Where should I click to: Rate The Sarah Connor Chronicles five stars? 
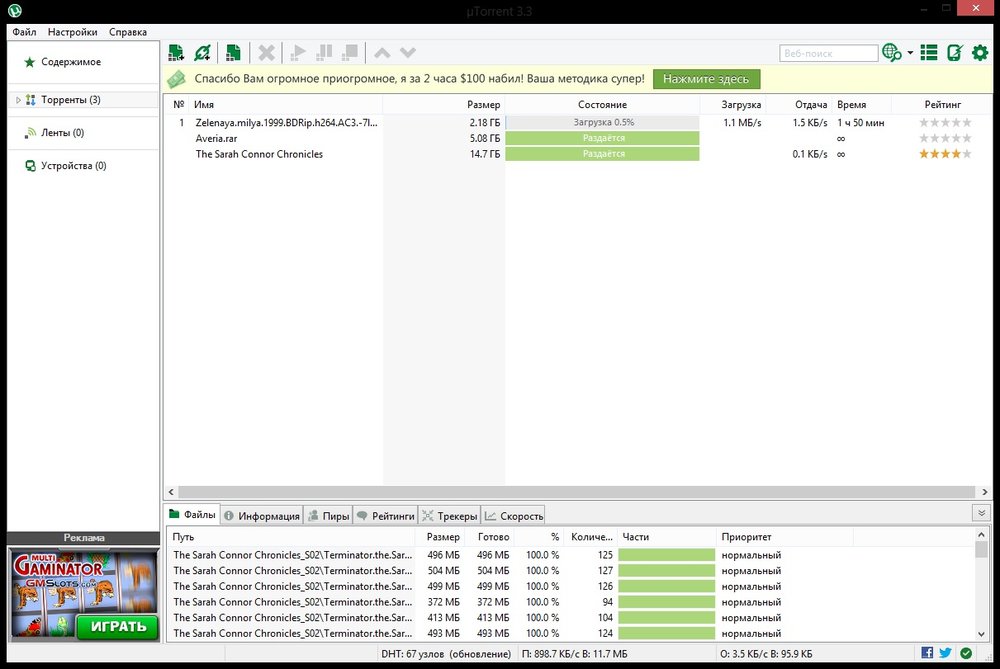point(965,154)
